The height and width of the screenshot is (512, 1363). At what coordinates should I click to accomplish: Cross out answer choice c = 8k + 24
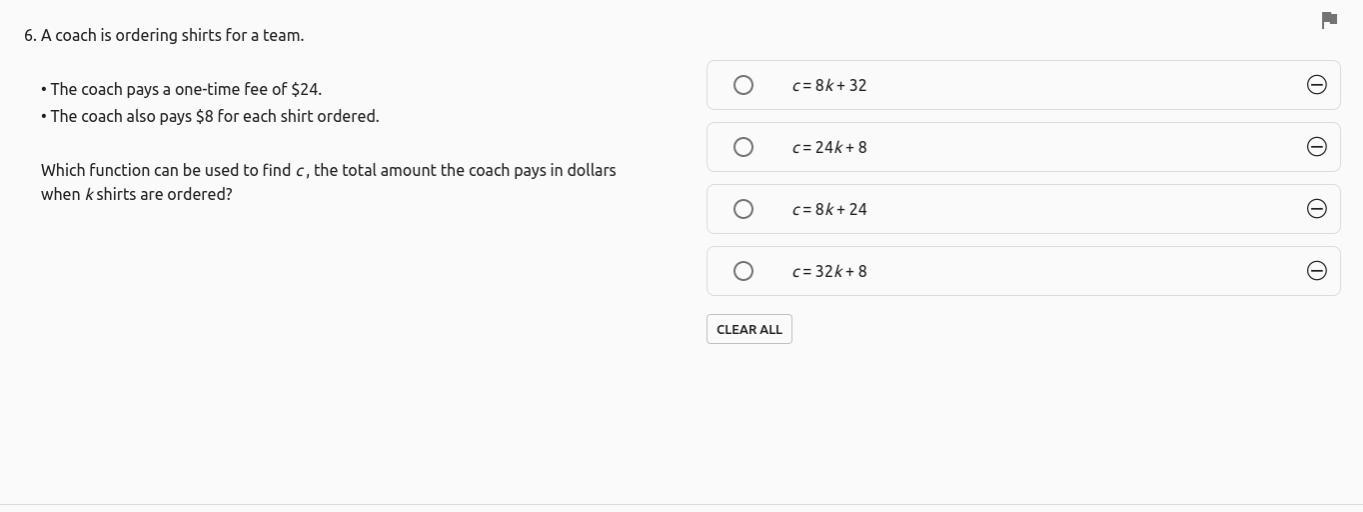(x=1316, y=209)
